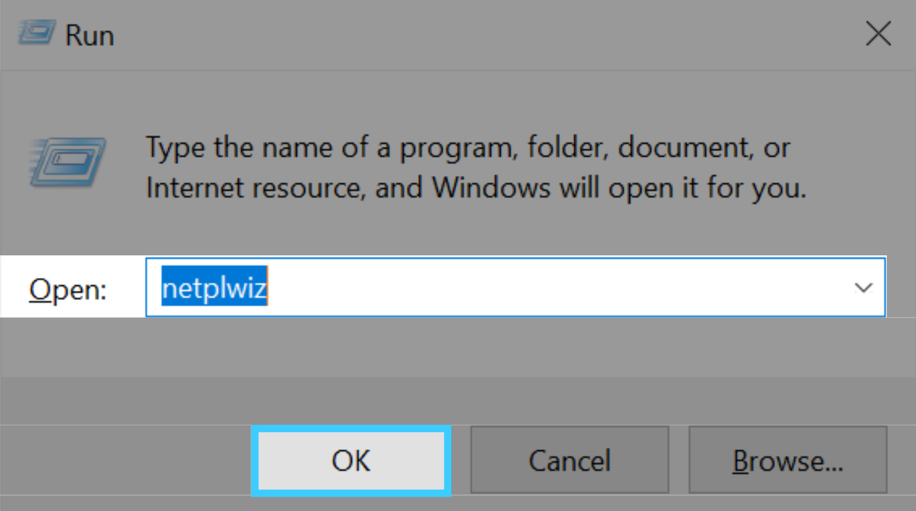Click the underlined B in the Browse button
Viewport: 916px width, 511px height.
click(x=741, y=461)
